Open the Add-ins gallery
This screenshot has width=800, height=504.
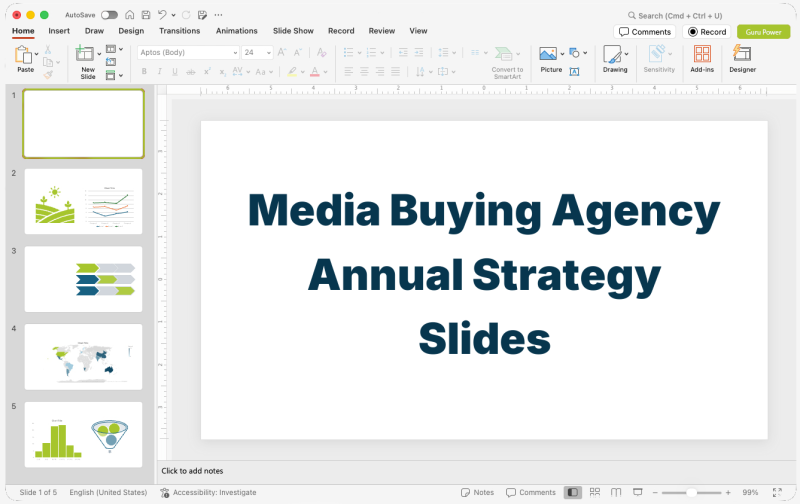pyautogui.click(x=702, y=59)
